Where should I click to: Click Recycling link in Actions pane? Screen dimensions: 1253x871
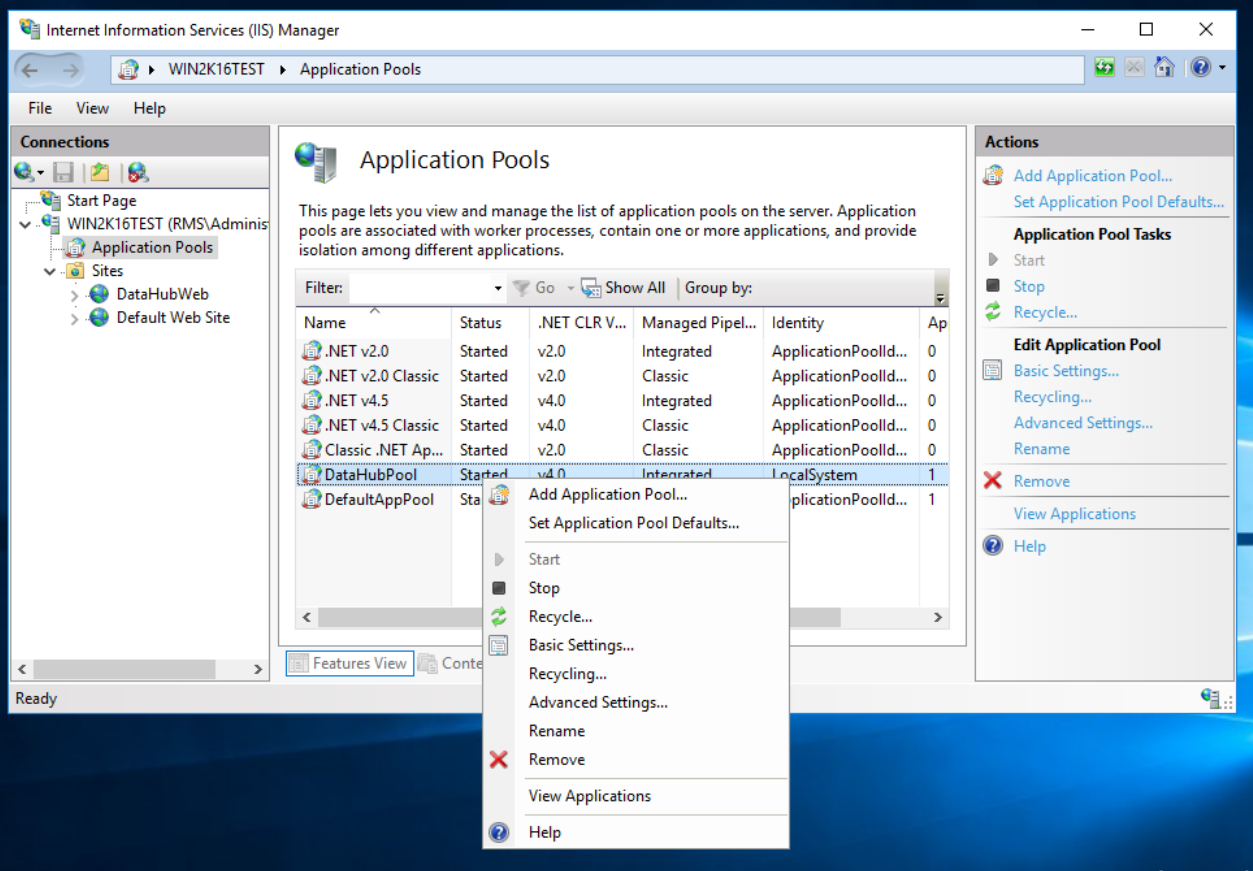(x=1052, y=397)
